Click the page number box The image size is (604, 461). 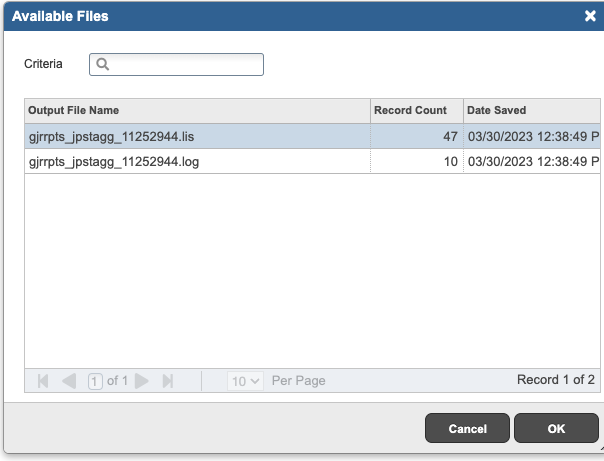95,381
